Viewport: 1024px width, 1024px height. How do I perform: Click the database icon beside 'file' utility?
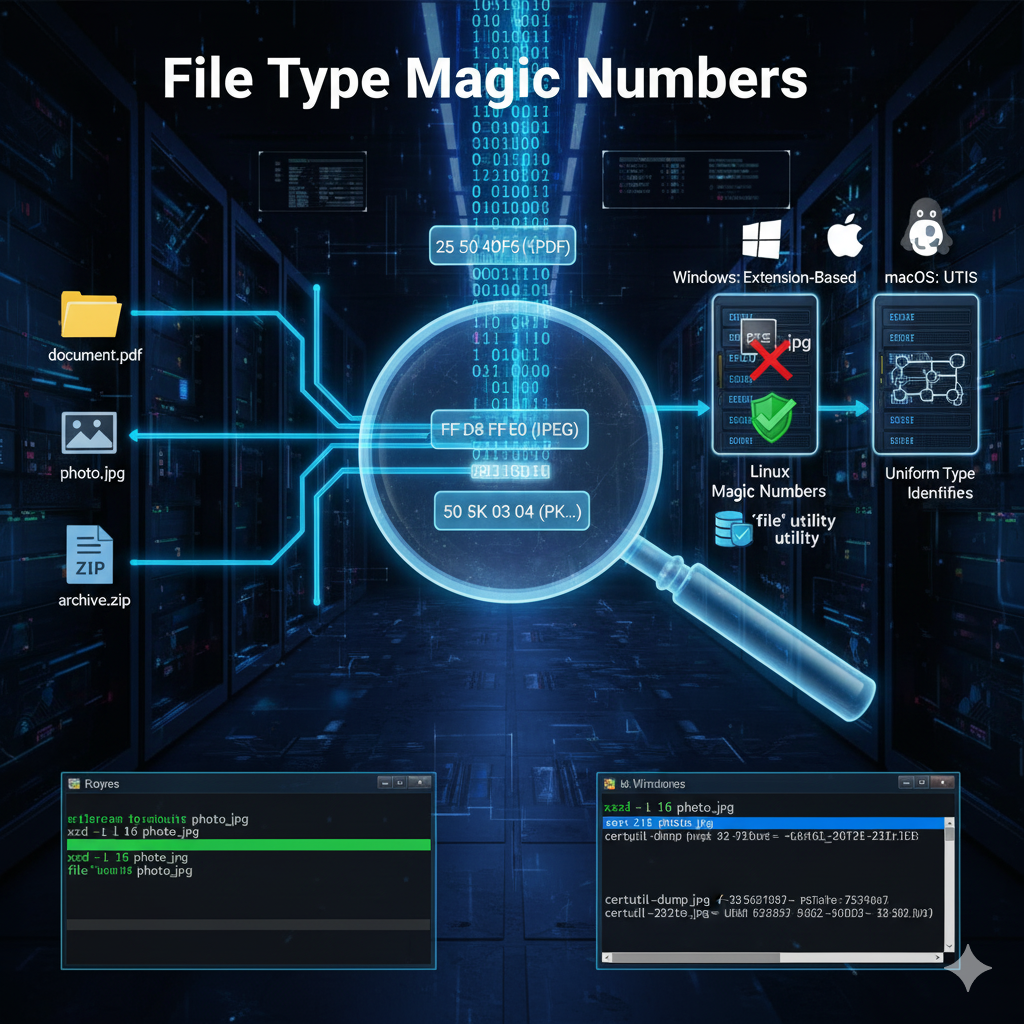(732, 530)
